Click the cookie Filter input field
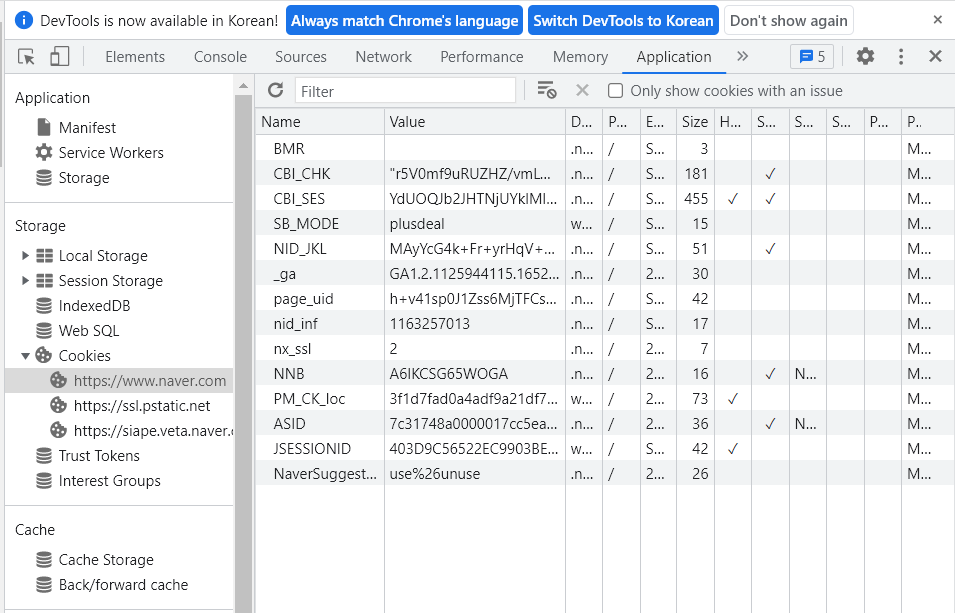The height and width of the screenshot is (613, 955). (405, 91)
